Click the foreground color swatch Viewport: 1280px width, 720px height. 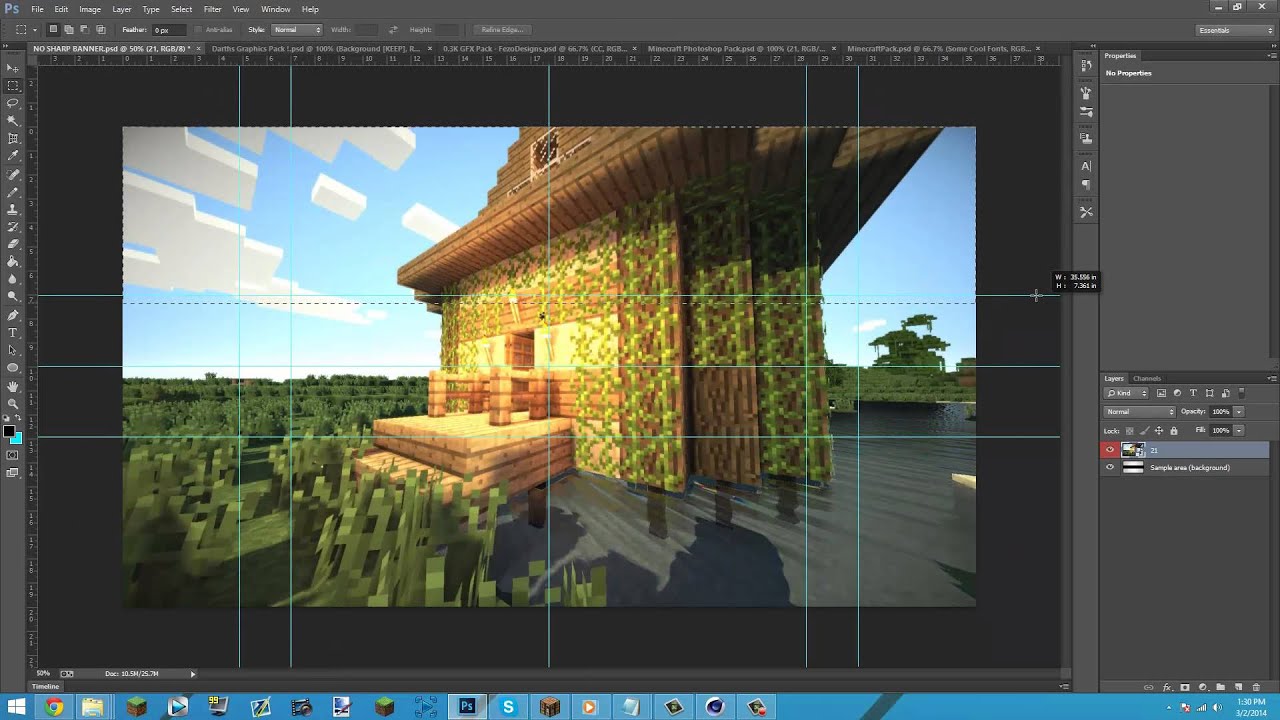click(9, 431)
